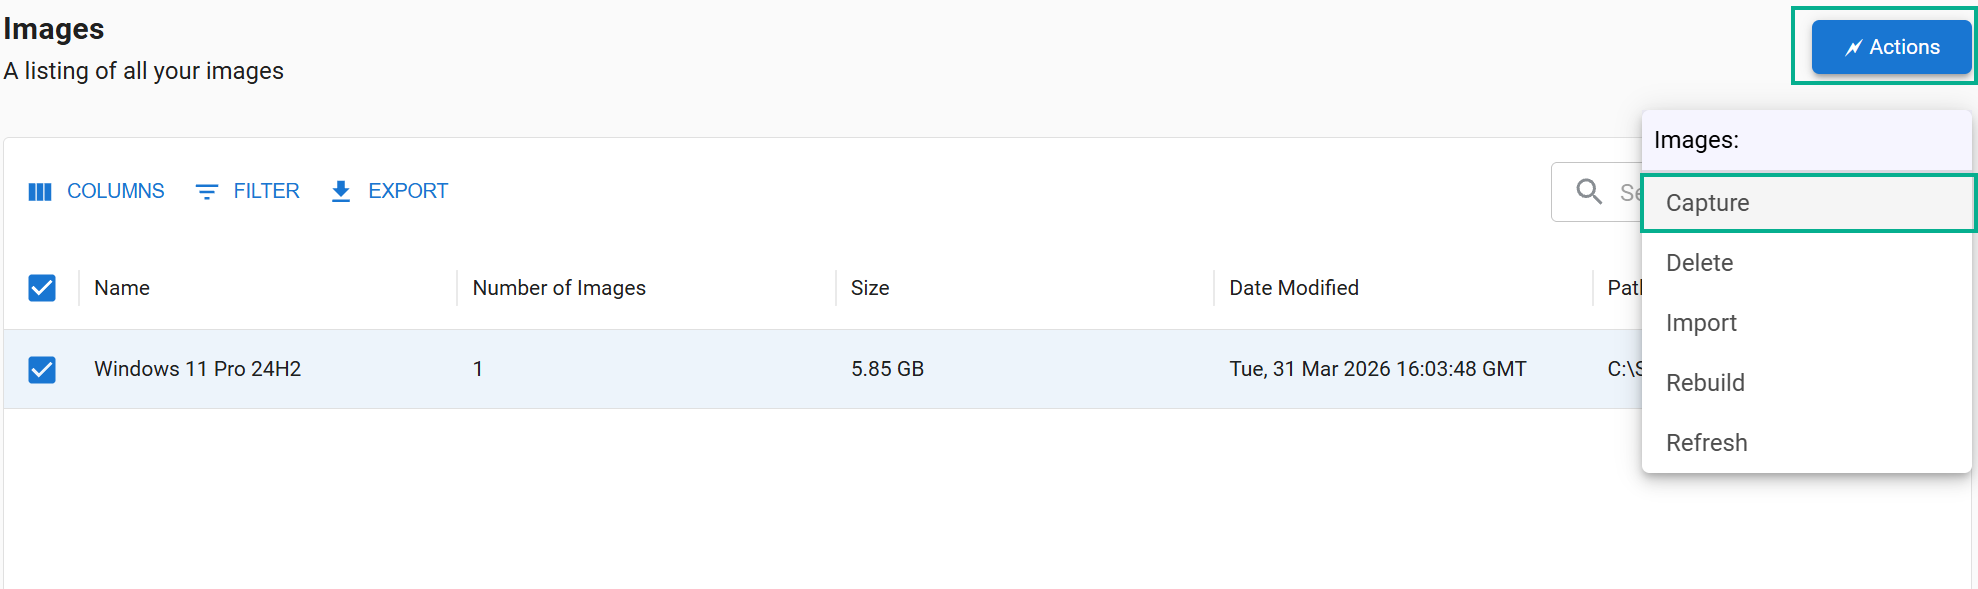This screenshot has height=589, width=1978.
Task: Choose Capture from the Images menu
Action: pos(1807,203)
